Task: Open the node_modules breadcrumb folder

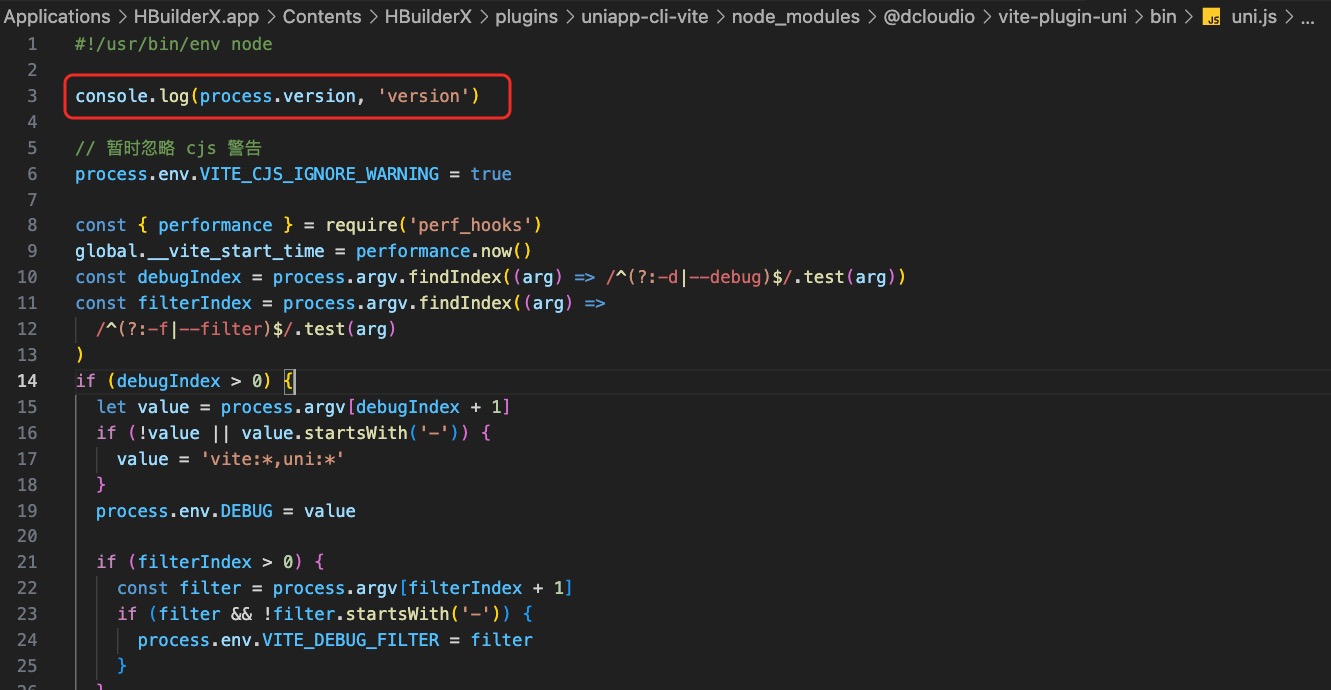Action: click(x=795, y=17)
